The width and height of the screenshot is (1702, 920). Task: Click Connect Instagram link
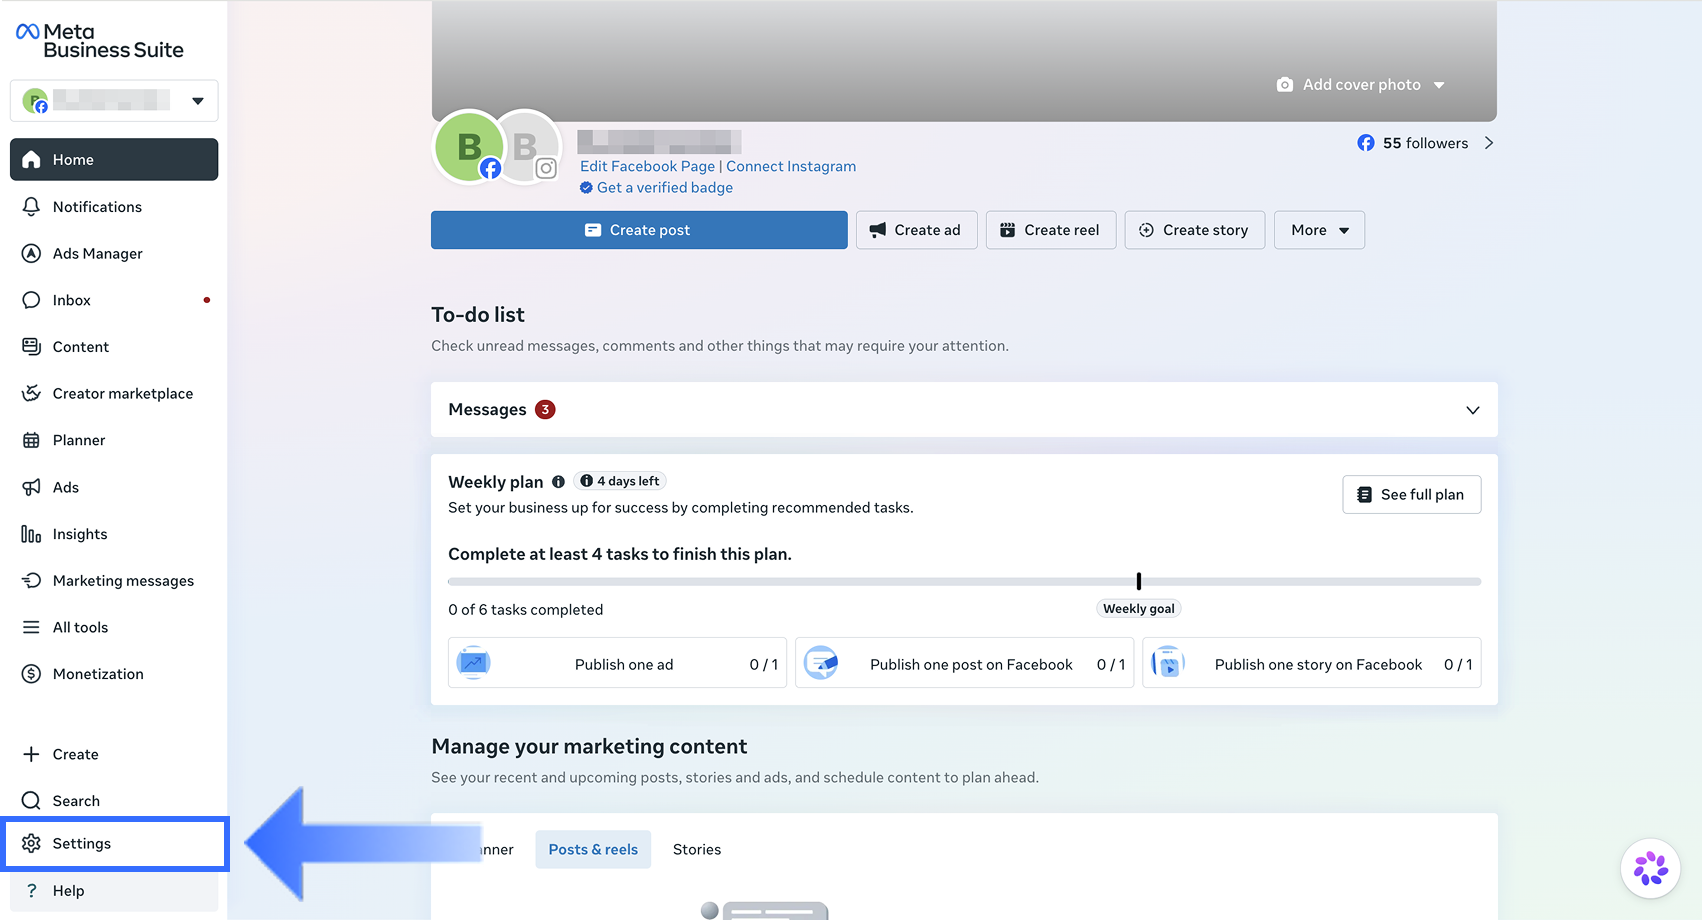pyautogui.click(x=791, y=166)
